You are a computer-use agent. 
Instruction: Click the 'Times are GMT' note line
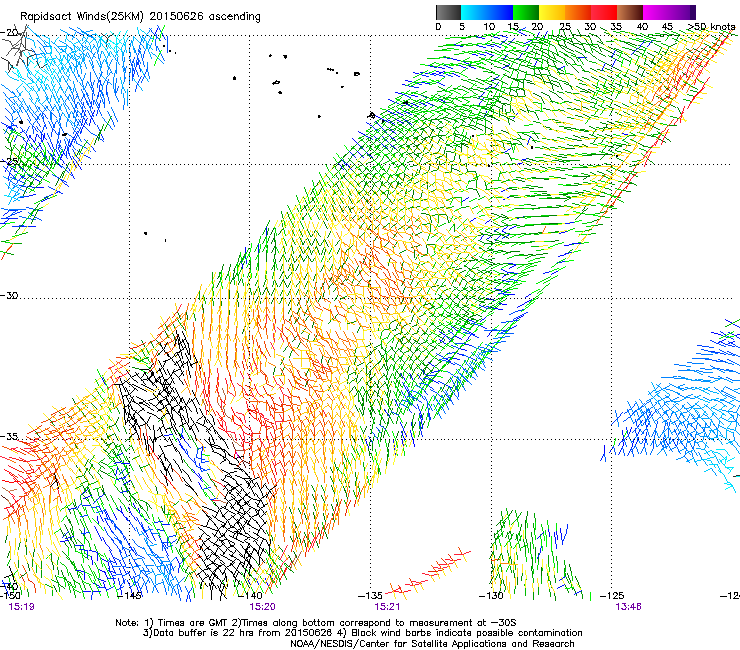click(316, 623)
